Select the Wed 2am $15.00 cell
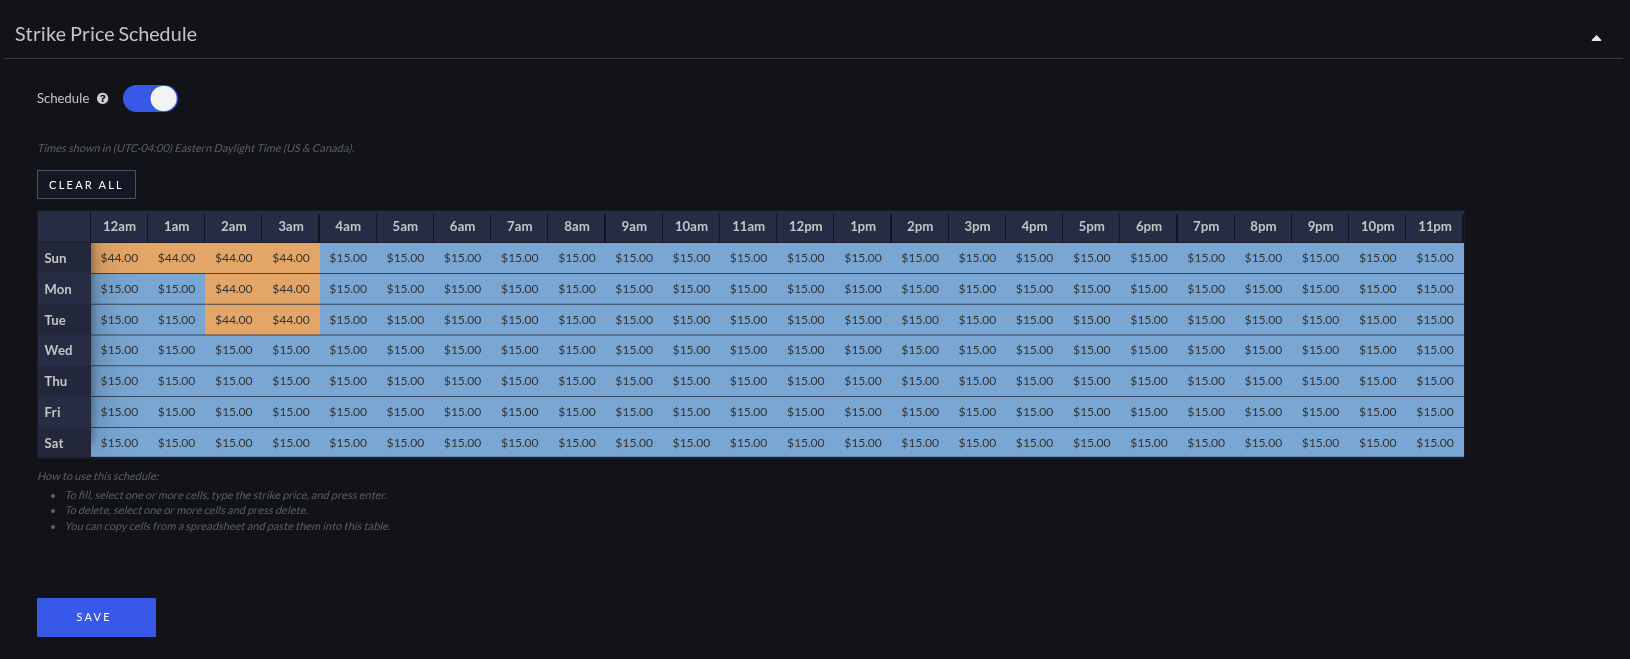 234,350
